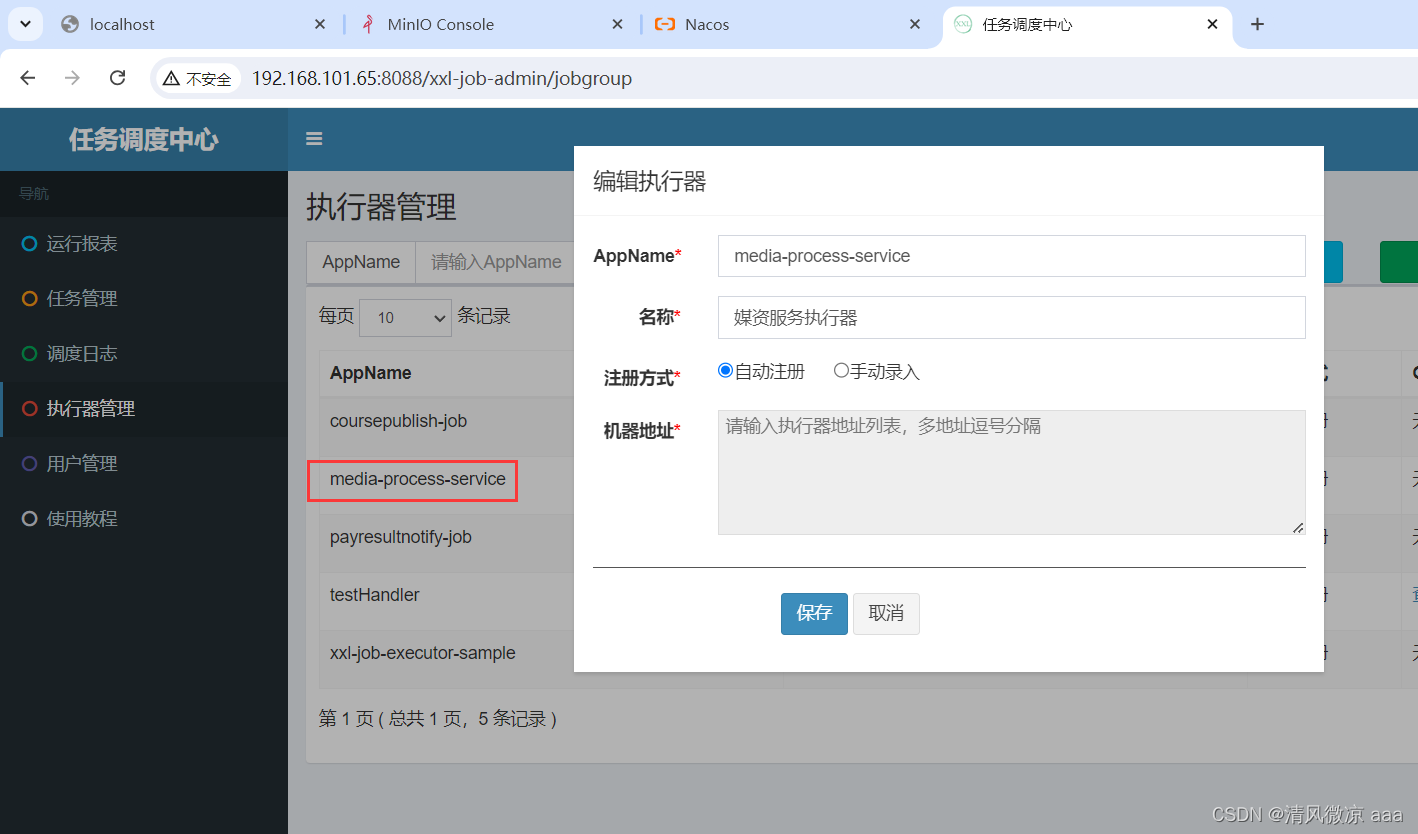Image resolution: width=1418 pixels, height=834 pixels.
Task: Click the AppName field in the dialog
Action: [x=1012, y=256]
